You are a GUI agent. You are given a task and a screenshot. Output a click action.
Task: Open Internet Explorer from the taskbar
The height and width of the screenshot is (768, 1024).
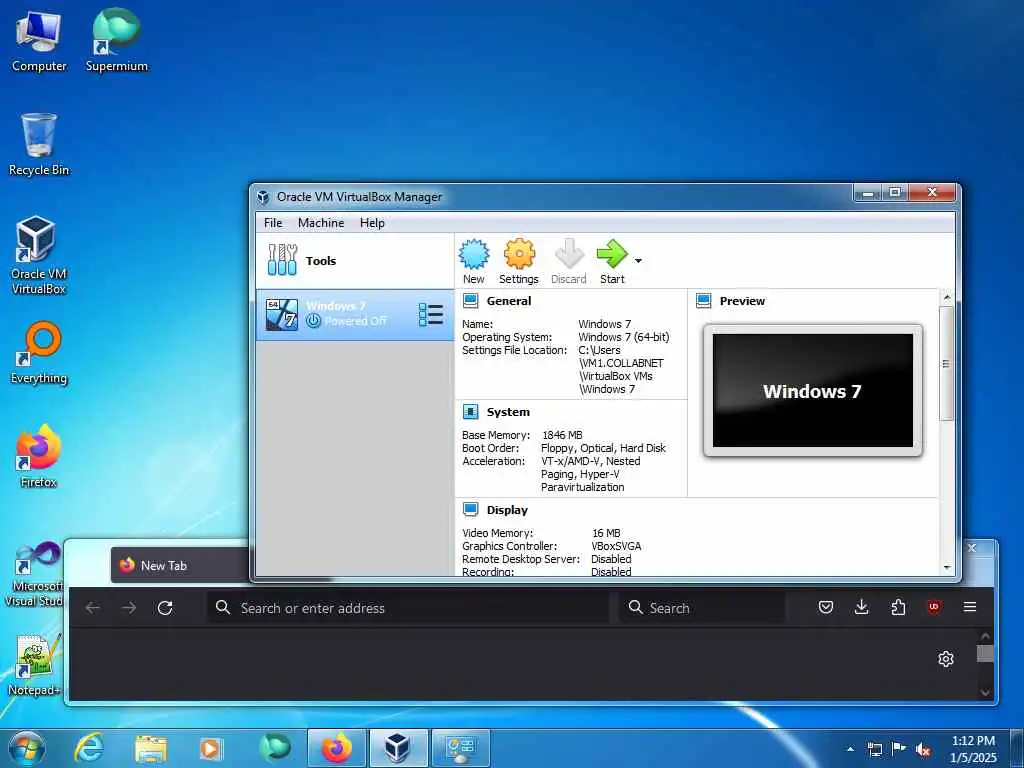[89, 748]
